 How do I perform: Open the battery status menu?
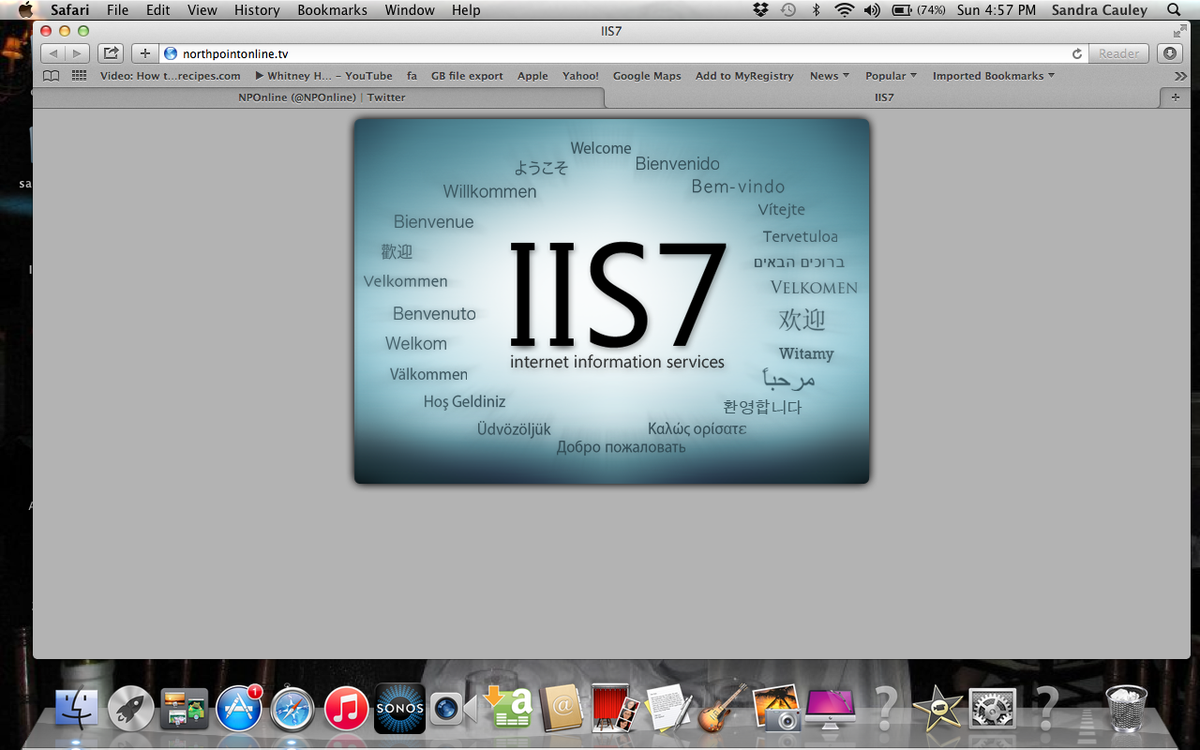(x=918, y=10)
